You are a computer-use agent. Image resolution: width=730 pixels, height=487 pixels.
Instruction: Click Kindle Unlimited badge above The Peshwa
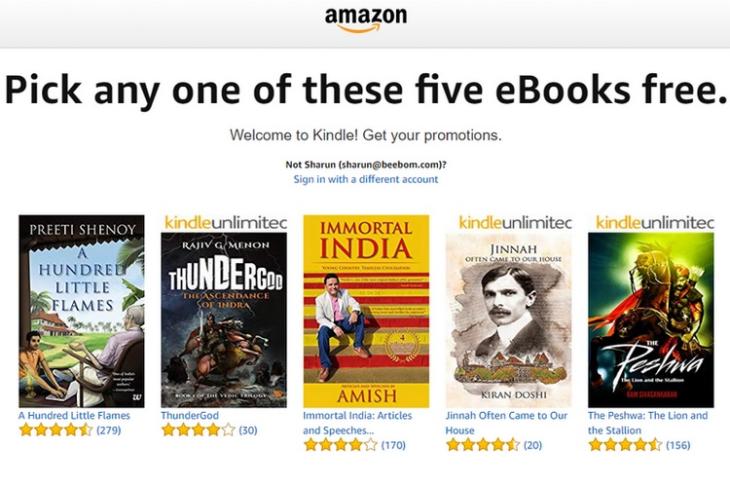[x=655, y=223]
